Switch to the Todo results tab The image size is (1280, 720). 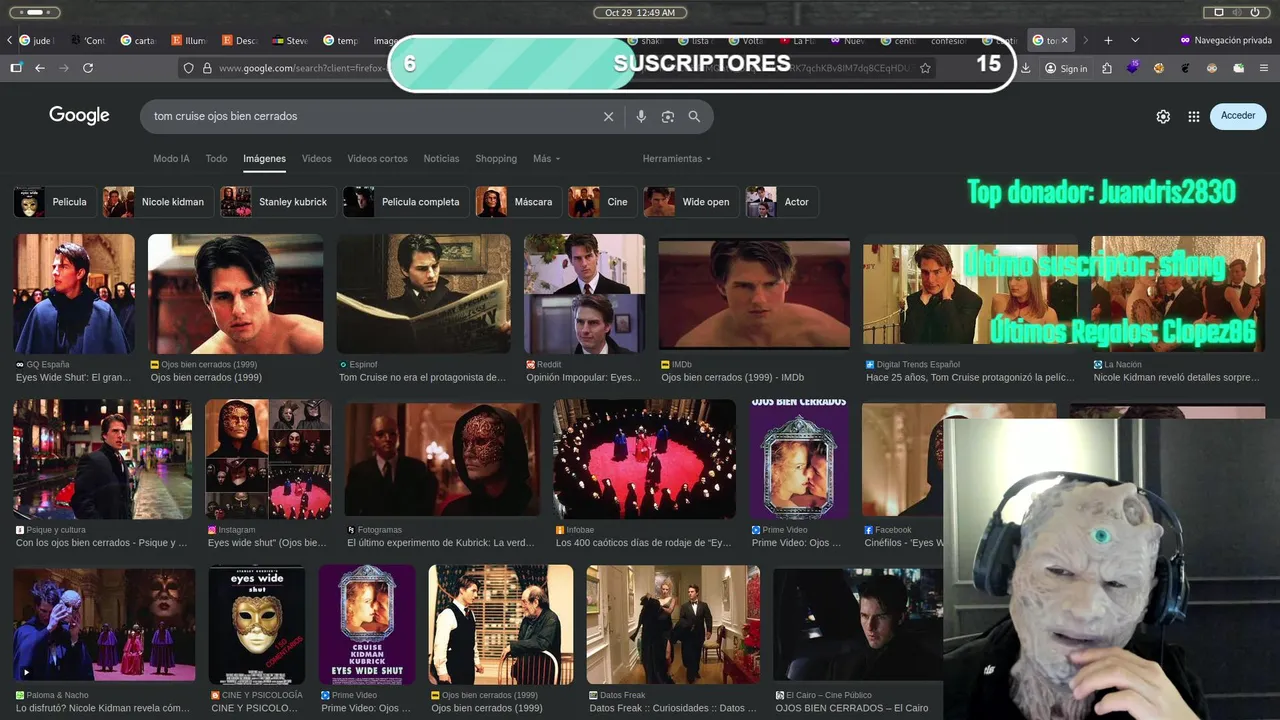[216, 158]
